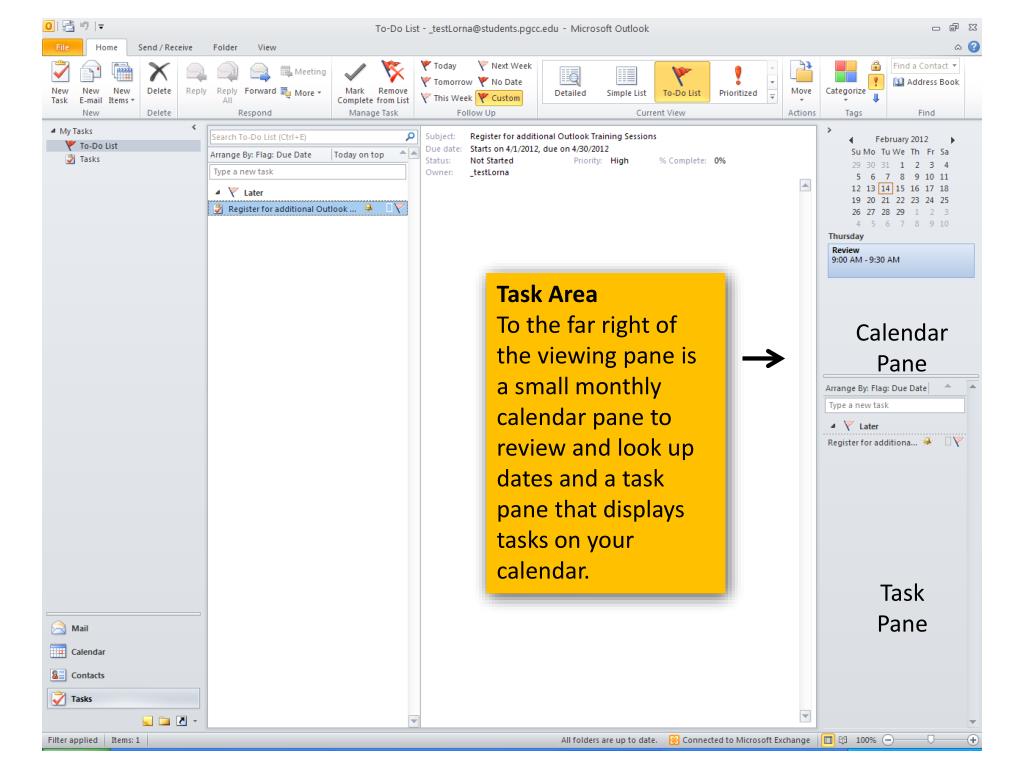This screenshot has height=768, width=1024.
Task: Click Reply in Respond group
Action: [x=196, y=78]
